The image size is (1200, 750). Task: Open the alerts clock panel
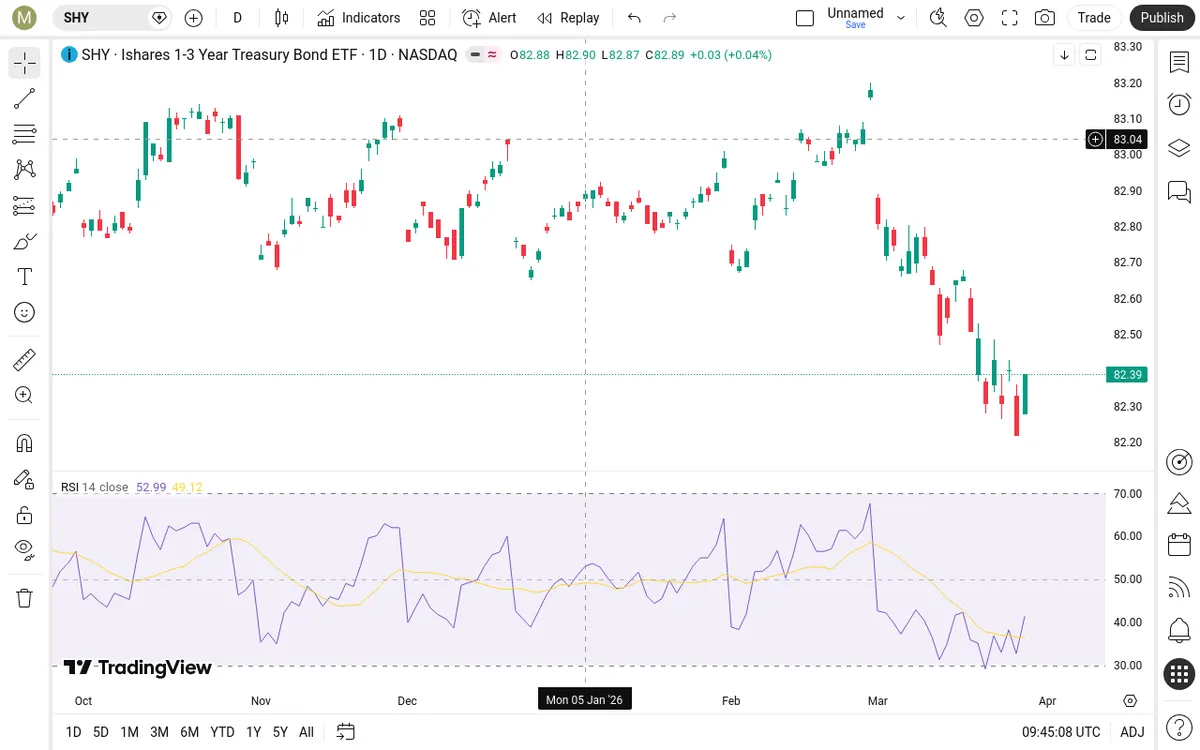1179,104
